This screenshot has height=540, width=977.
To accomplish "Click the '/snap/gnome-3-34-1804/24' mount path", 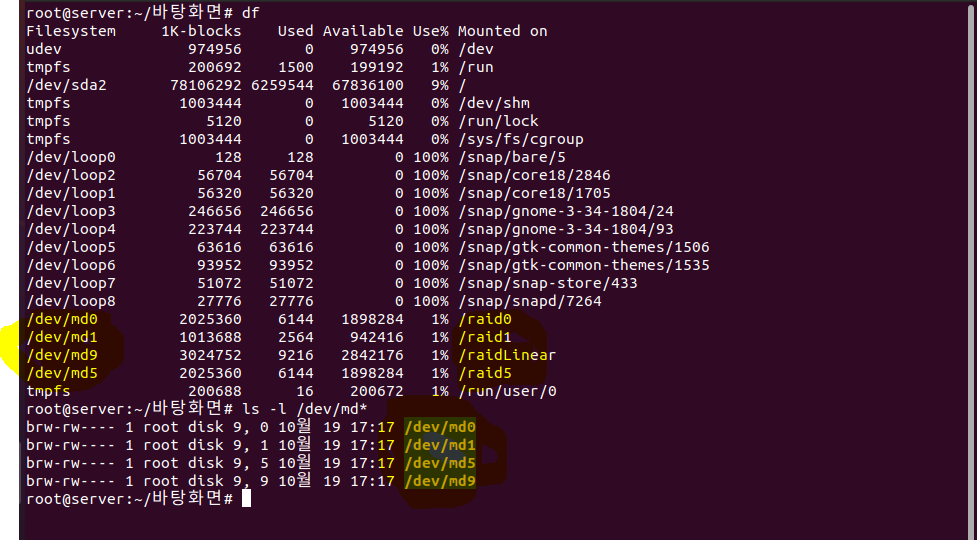I will click(x=566, y=211).
